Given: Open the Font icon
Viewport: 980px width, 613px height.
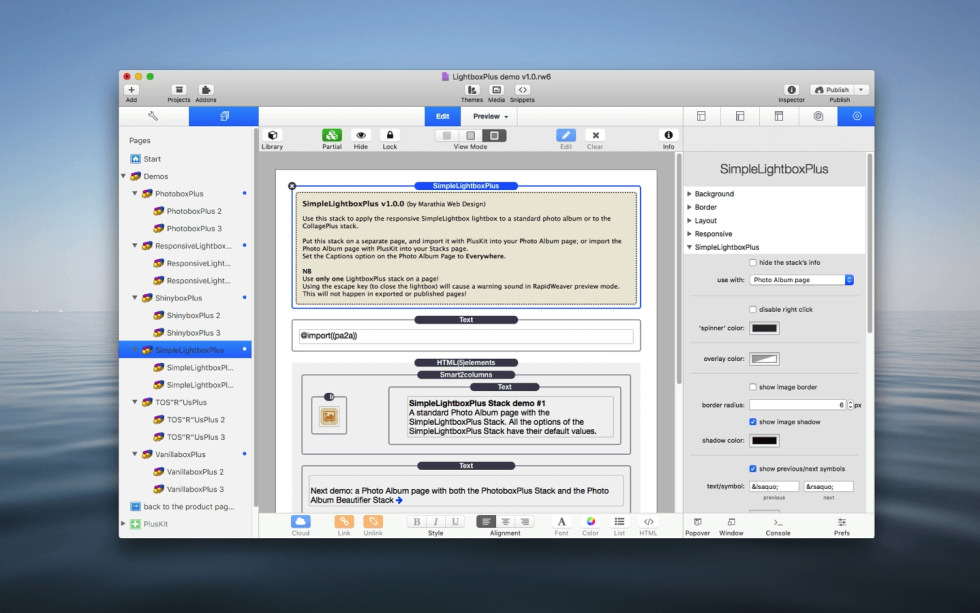Looking at the screenshot, I should coord(561,522).
